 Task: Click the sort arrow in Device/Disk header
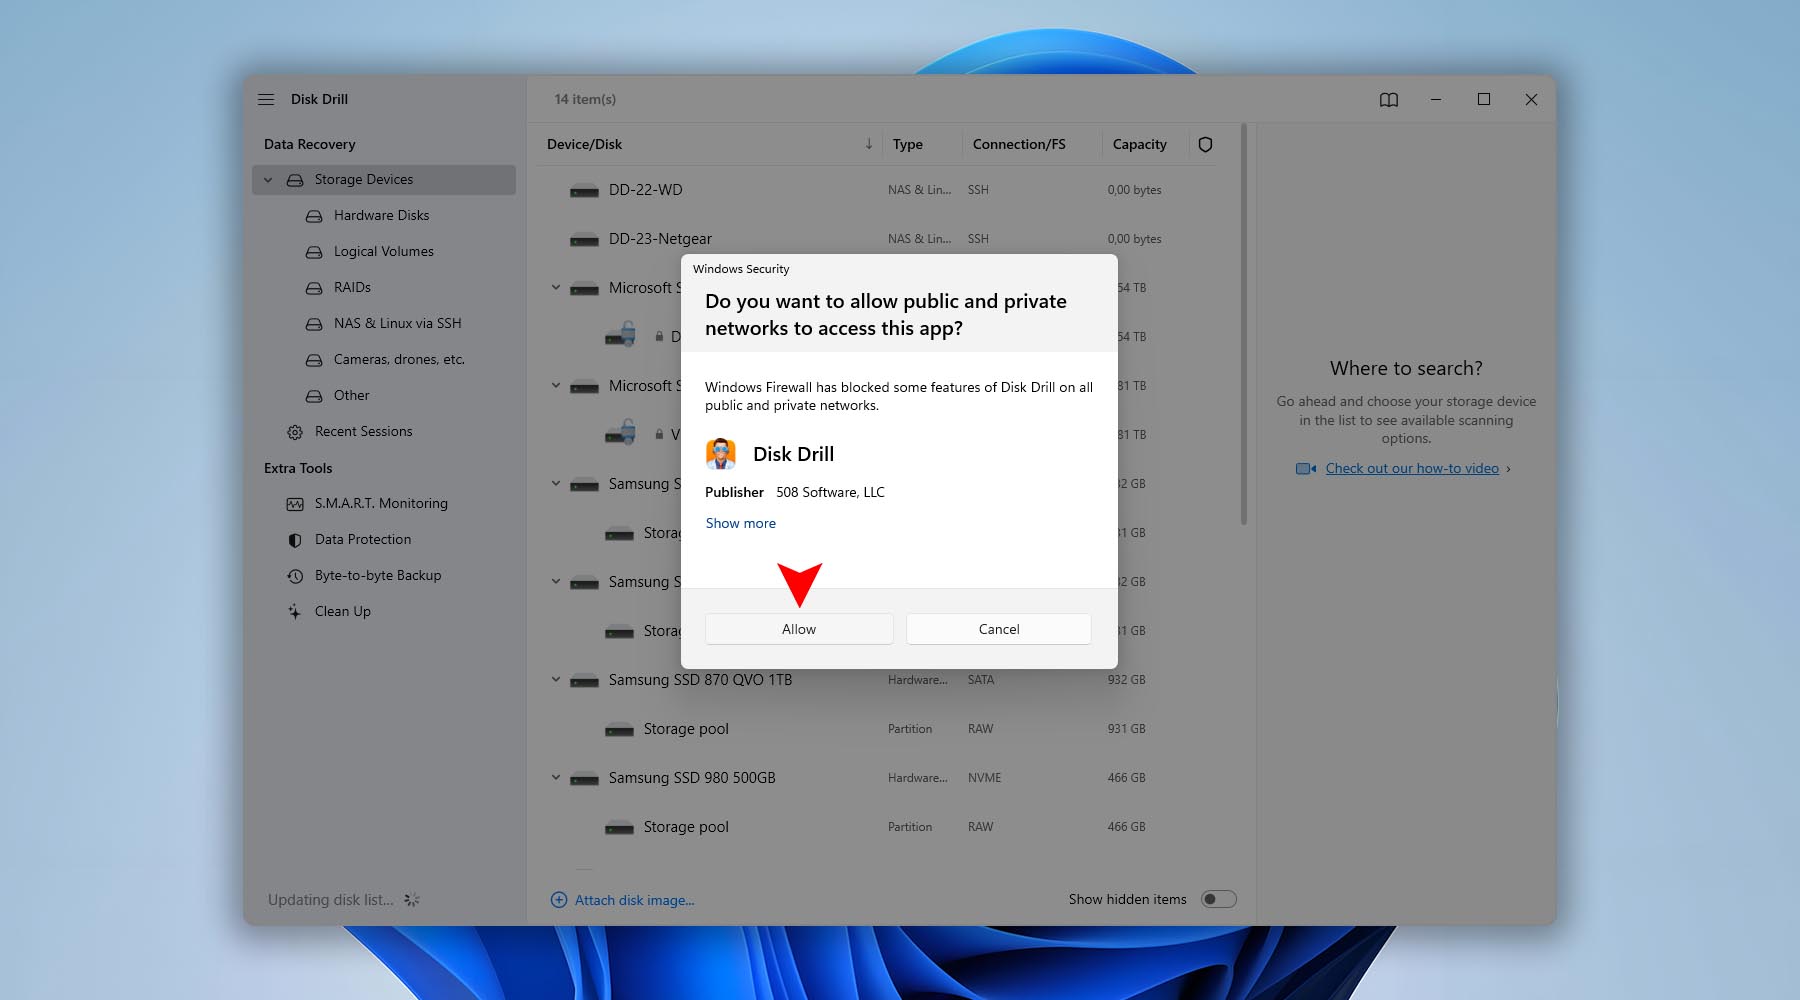(869, 144)
